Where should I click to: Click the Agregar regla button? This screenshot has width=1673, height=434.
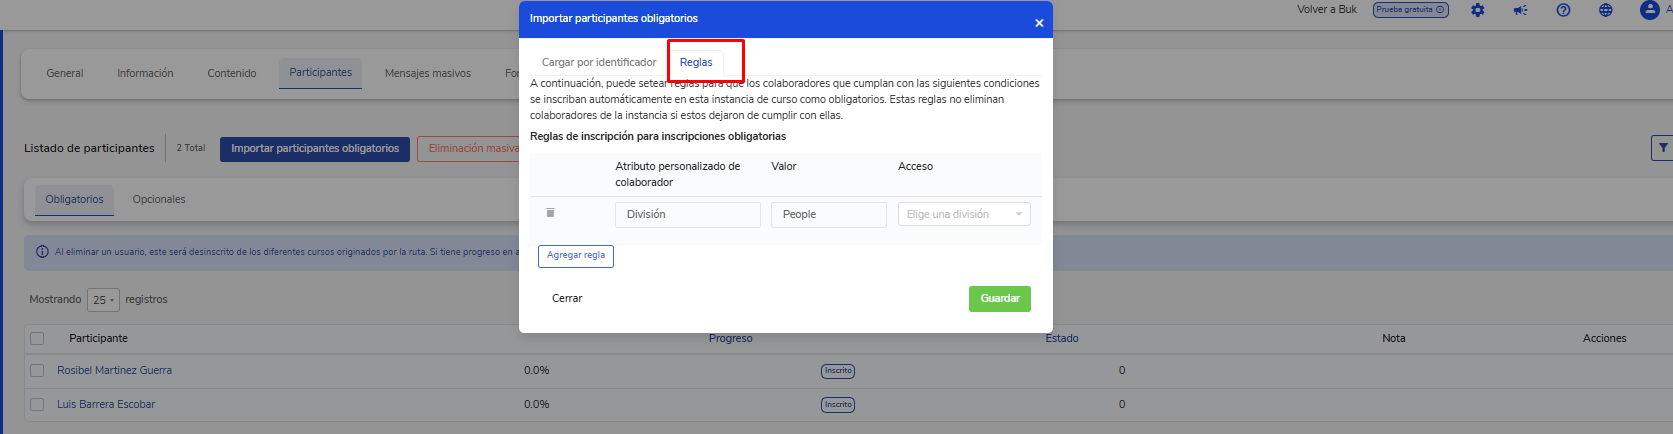[x=575, y=256]
